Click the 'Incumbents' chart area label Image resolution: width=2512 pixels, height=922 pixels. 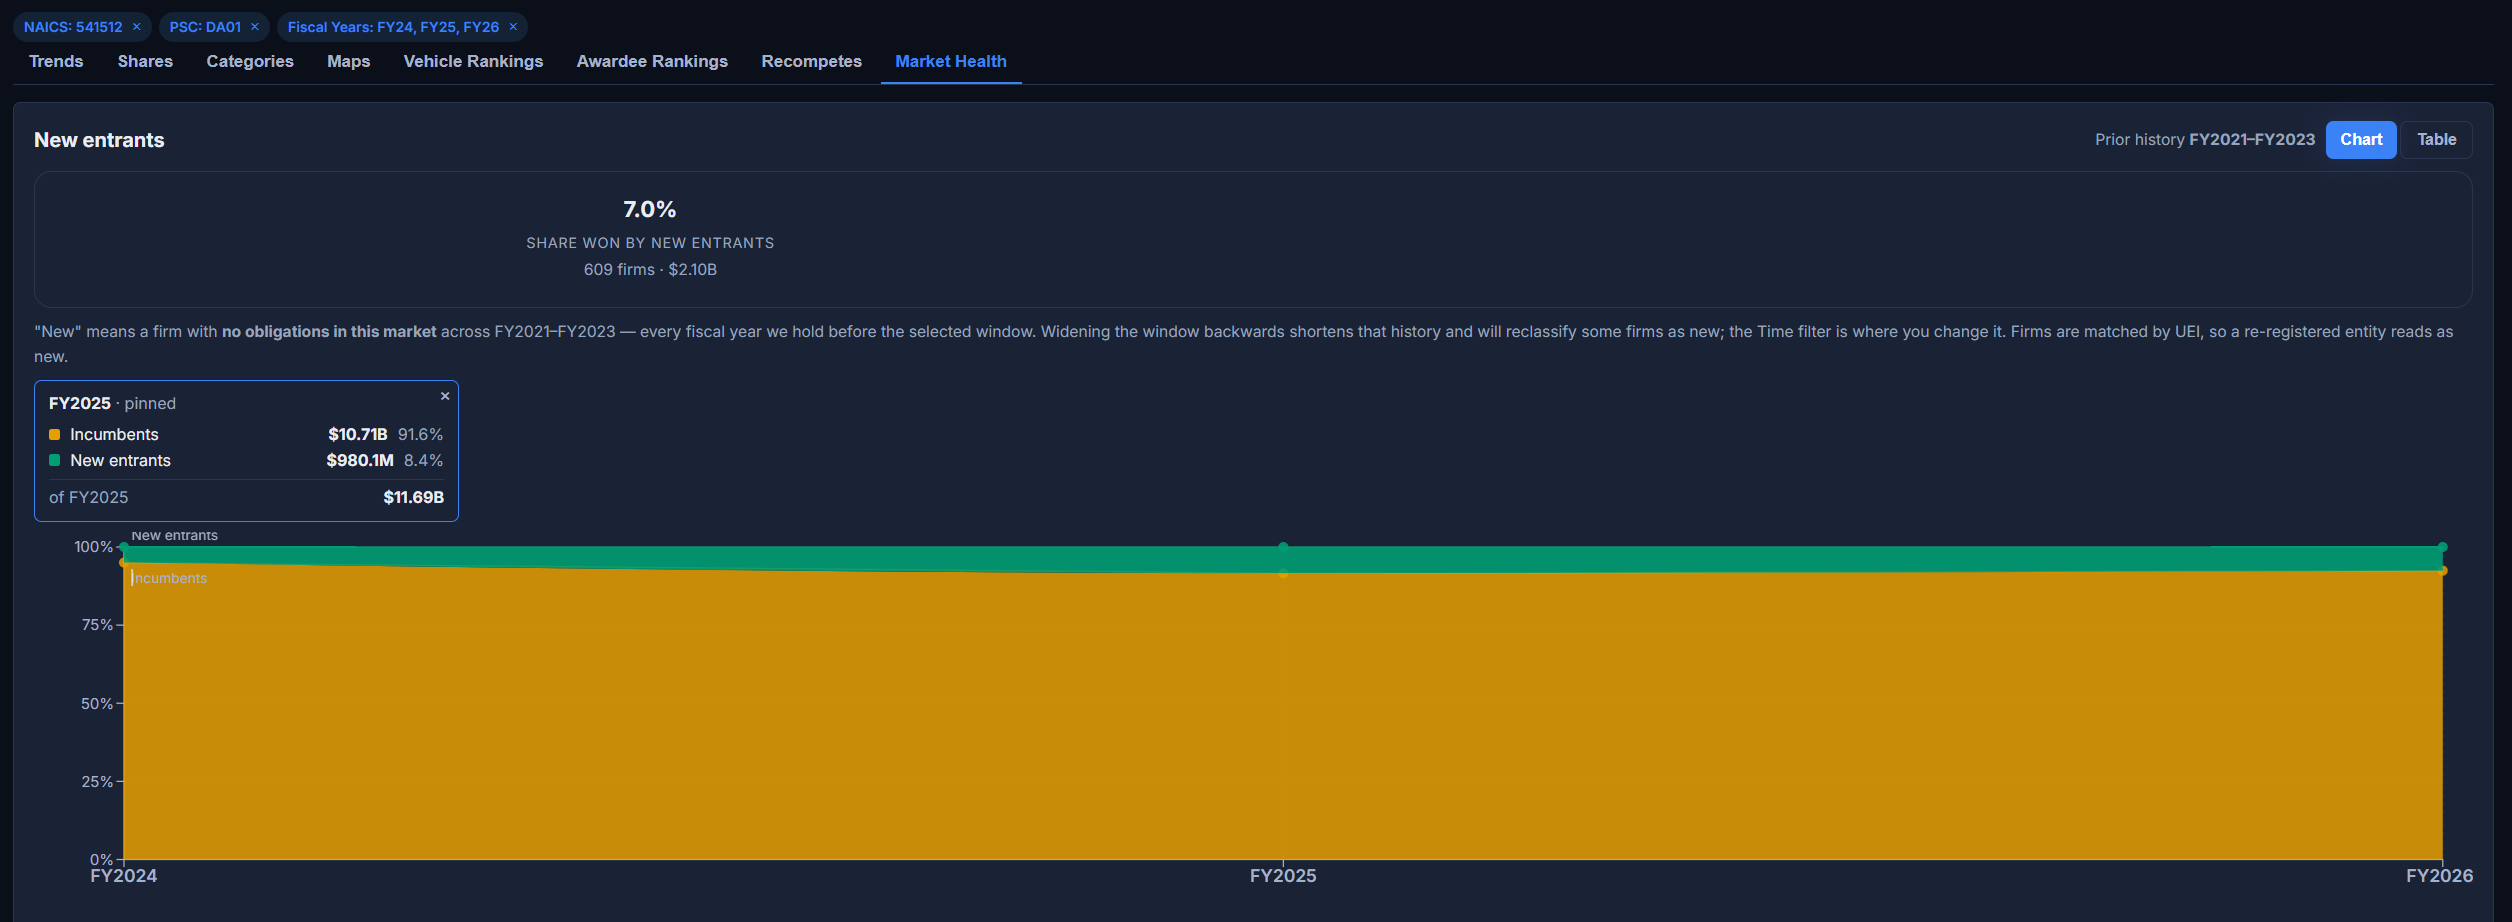pos(170,578)
